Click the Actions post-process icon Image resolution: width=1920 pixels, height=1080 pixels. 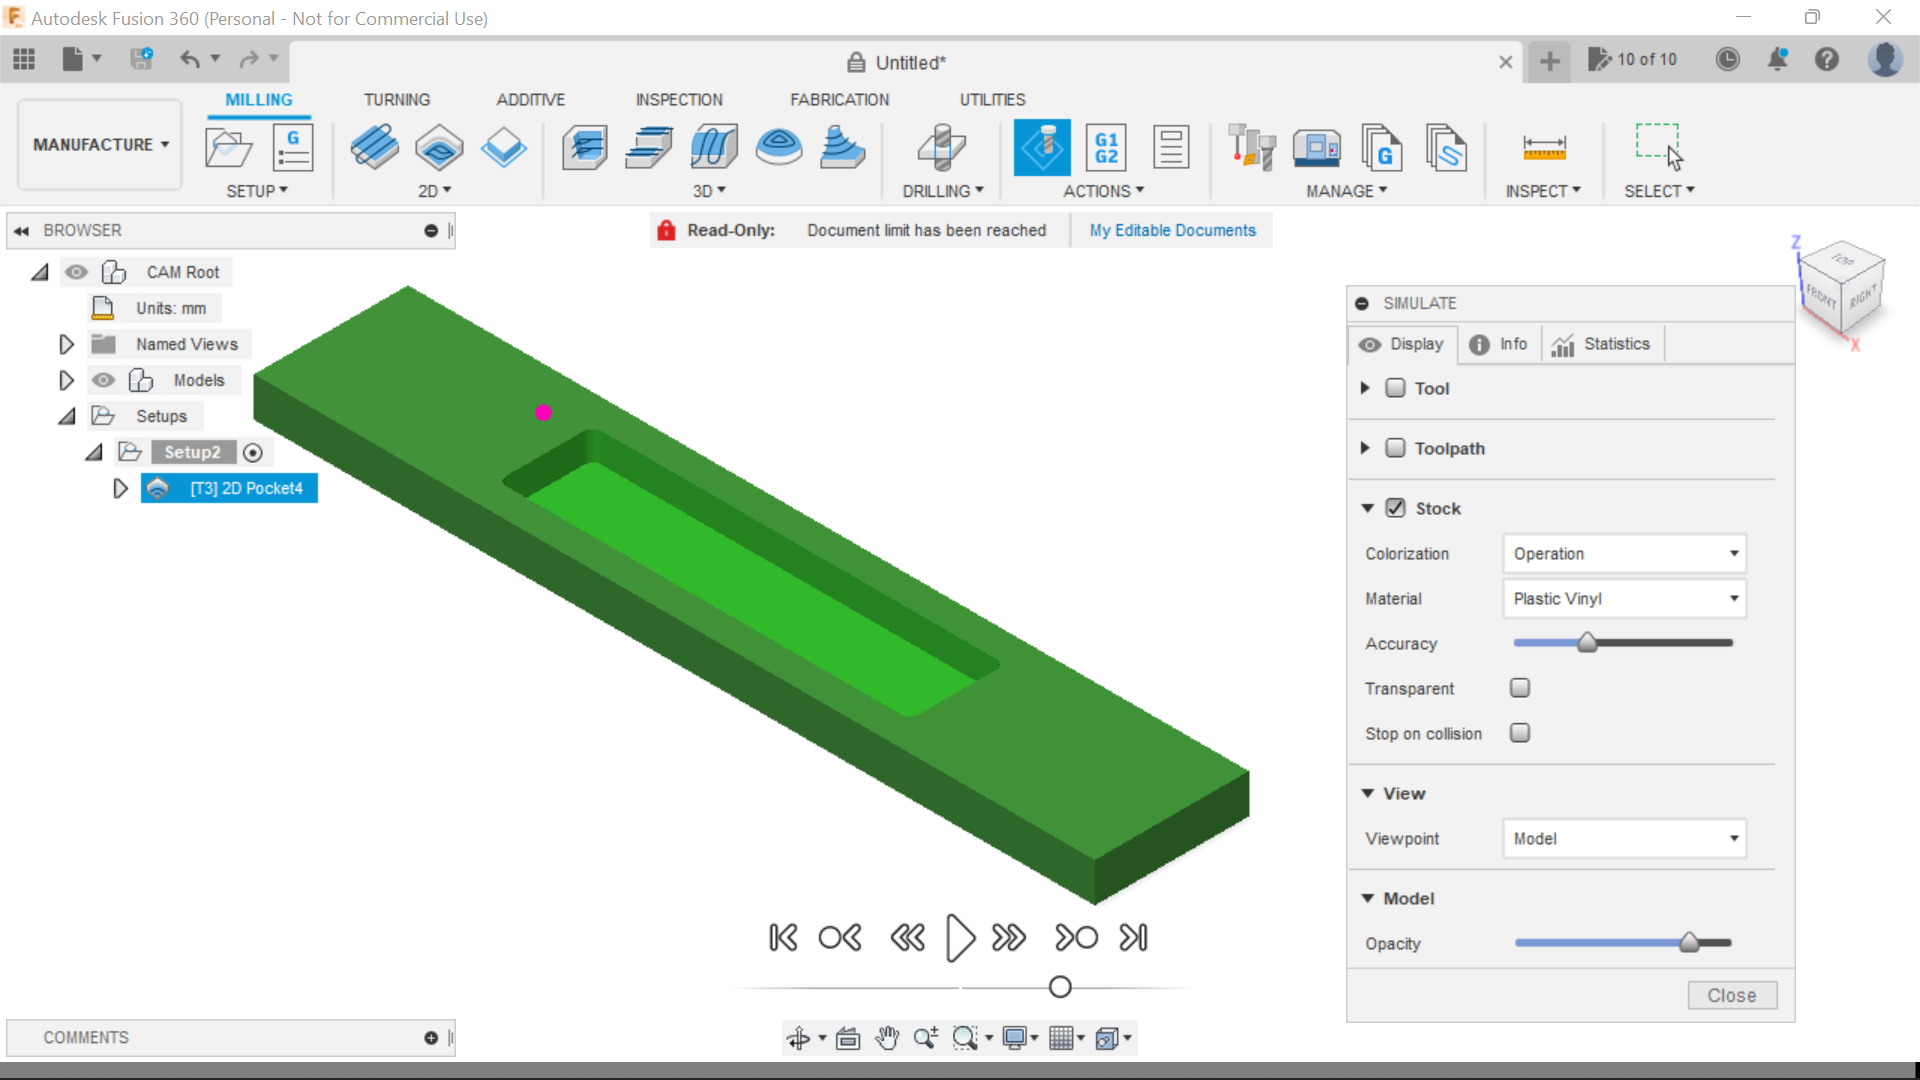1106,146
